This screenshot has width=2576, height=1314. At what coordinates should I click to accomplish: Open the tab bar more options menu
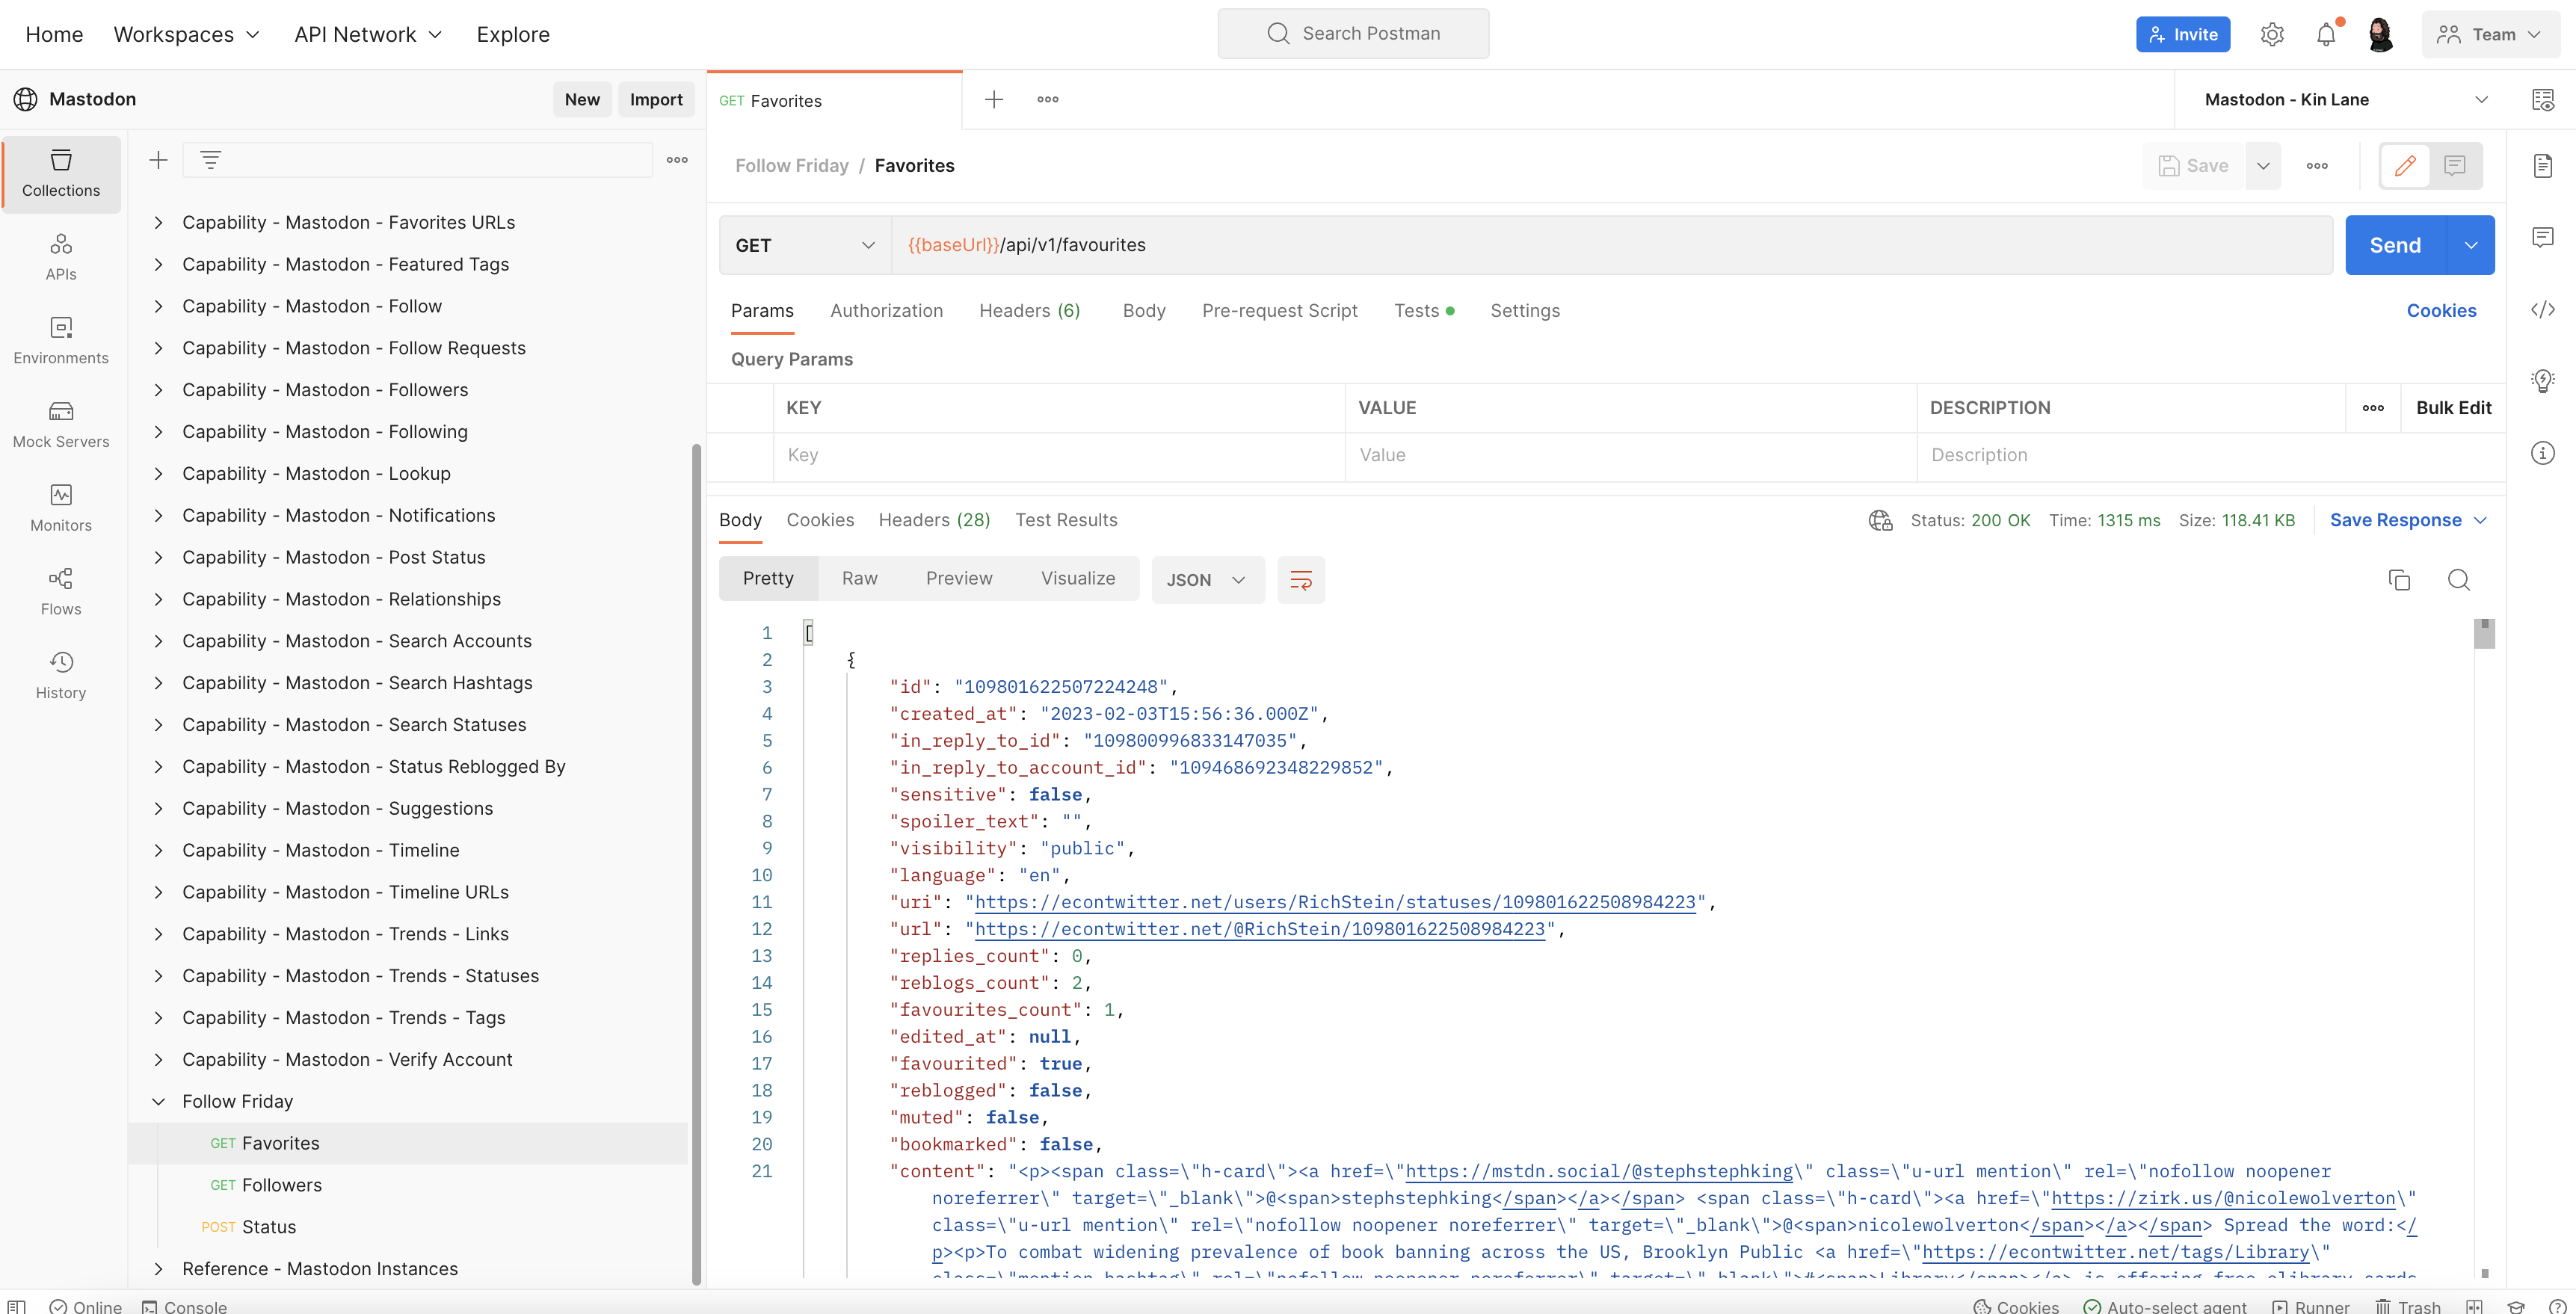click(1047, 99)
